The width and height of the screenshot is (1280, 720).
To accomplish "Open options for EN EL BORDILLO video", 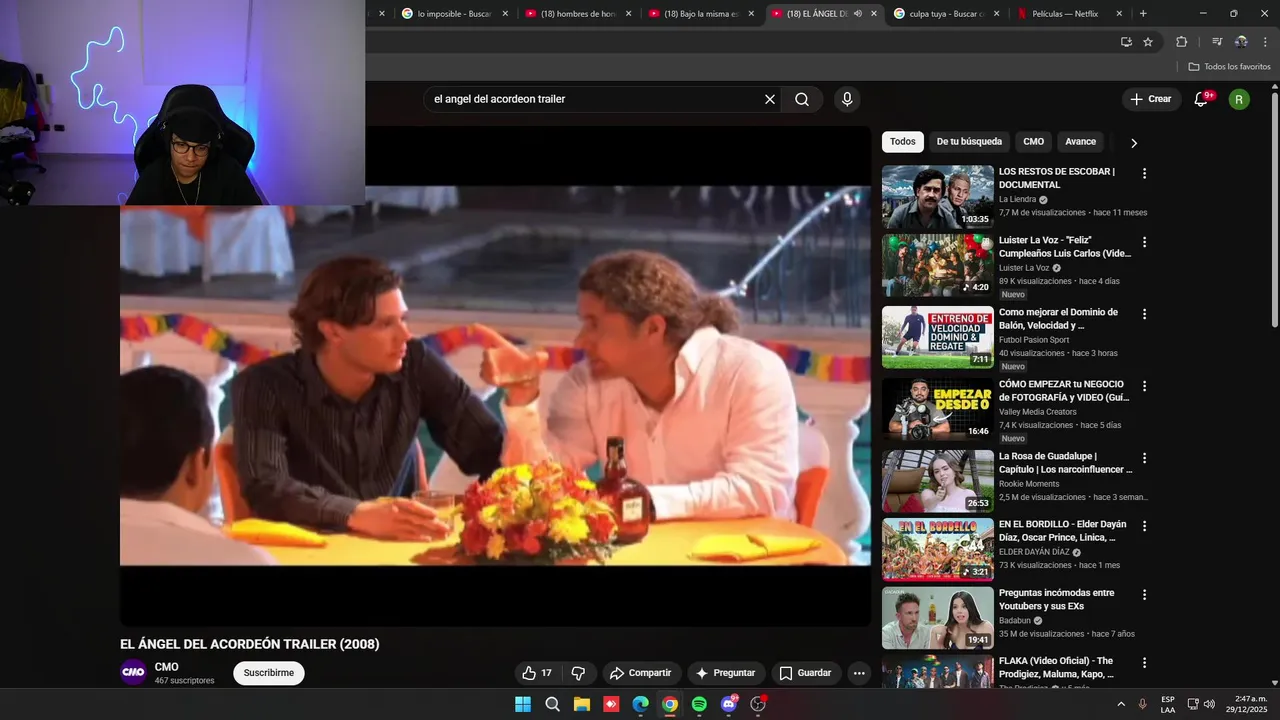I will 1144,526.
